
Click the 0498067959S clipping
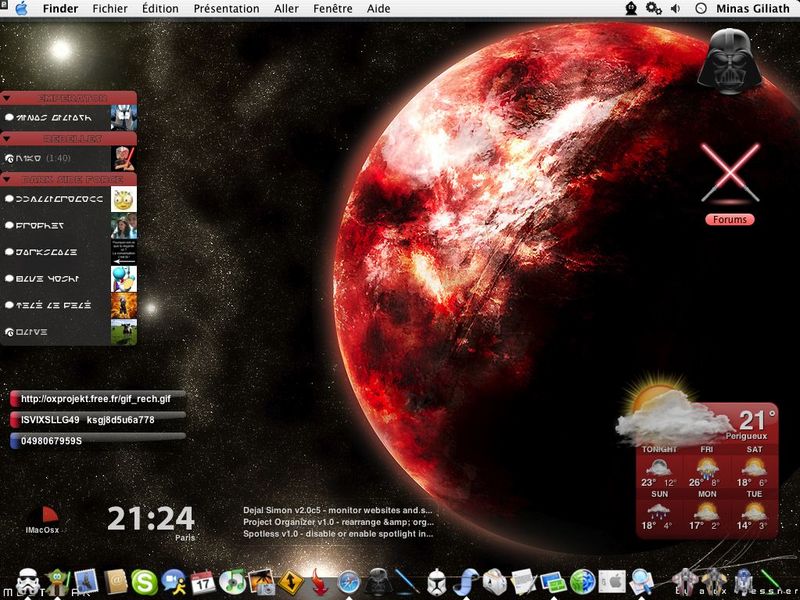[97, 441]
